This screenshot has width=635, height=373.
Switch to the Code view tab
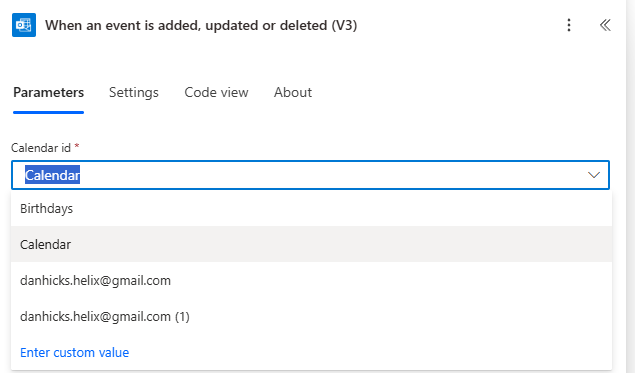tap(216, 92)
